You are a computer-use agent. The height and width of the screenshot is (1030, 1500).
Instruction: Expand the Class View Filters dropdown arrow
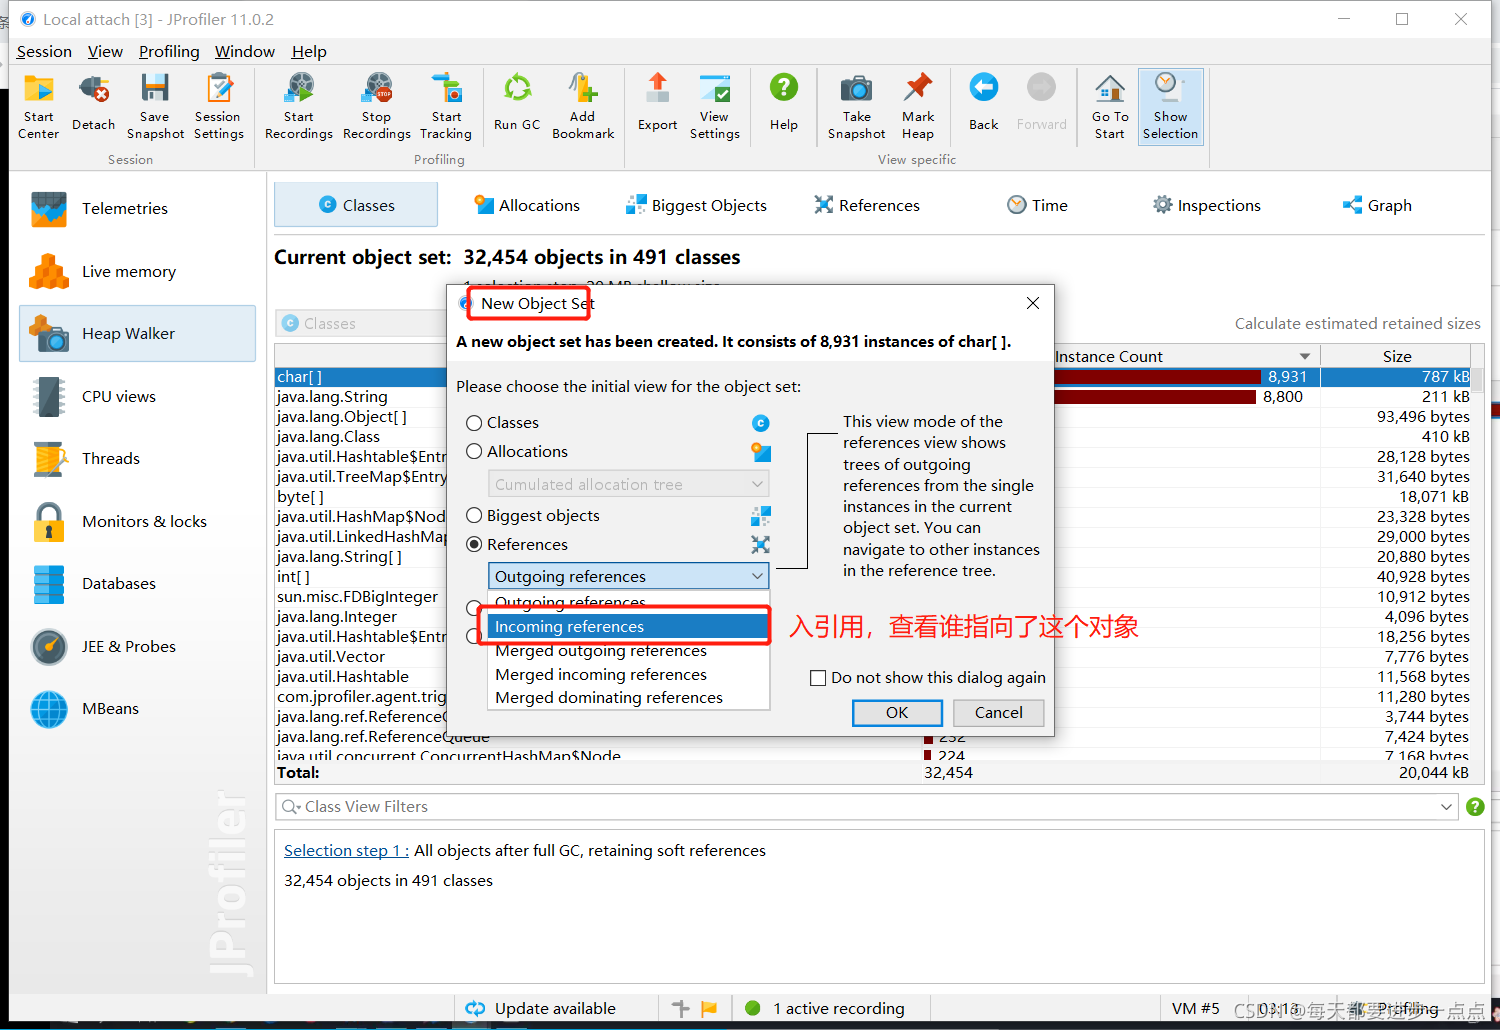point(1446,807)
